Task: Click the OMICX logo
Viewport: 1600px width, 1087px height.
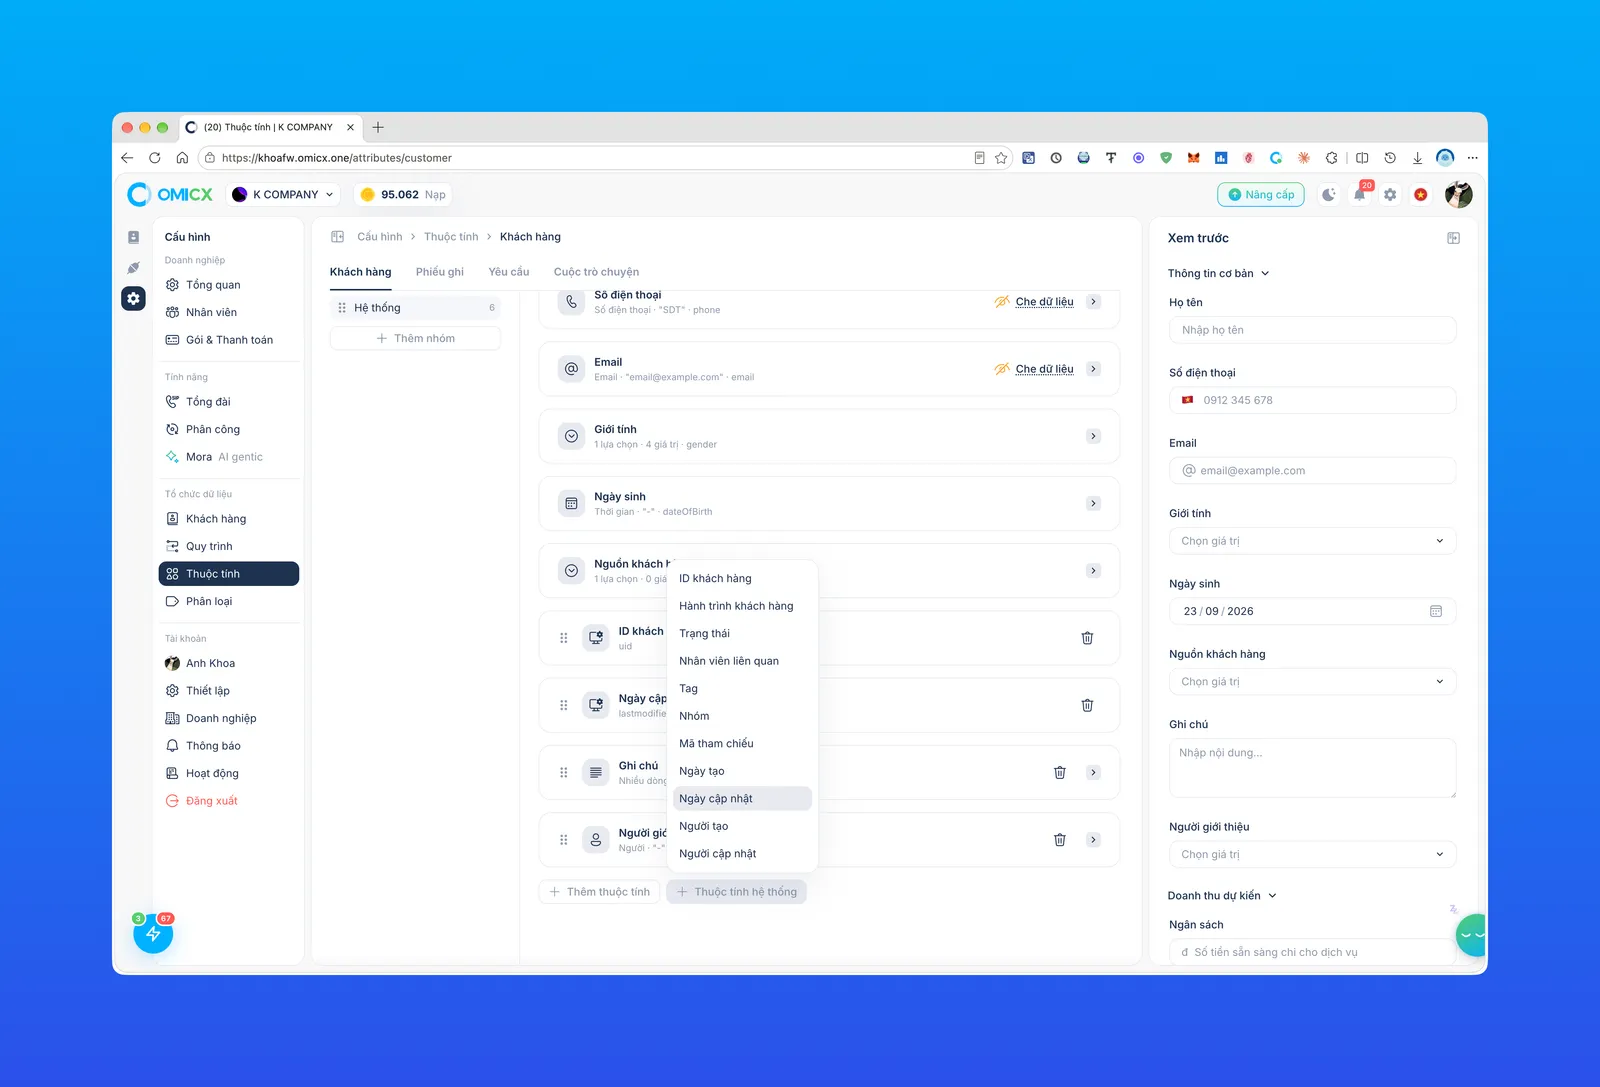Action: coord(170,195)
